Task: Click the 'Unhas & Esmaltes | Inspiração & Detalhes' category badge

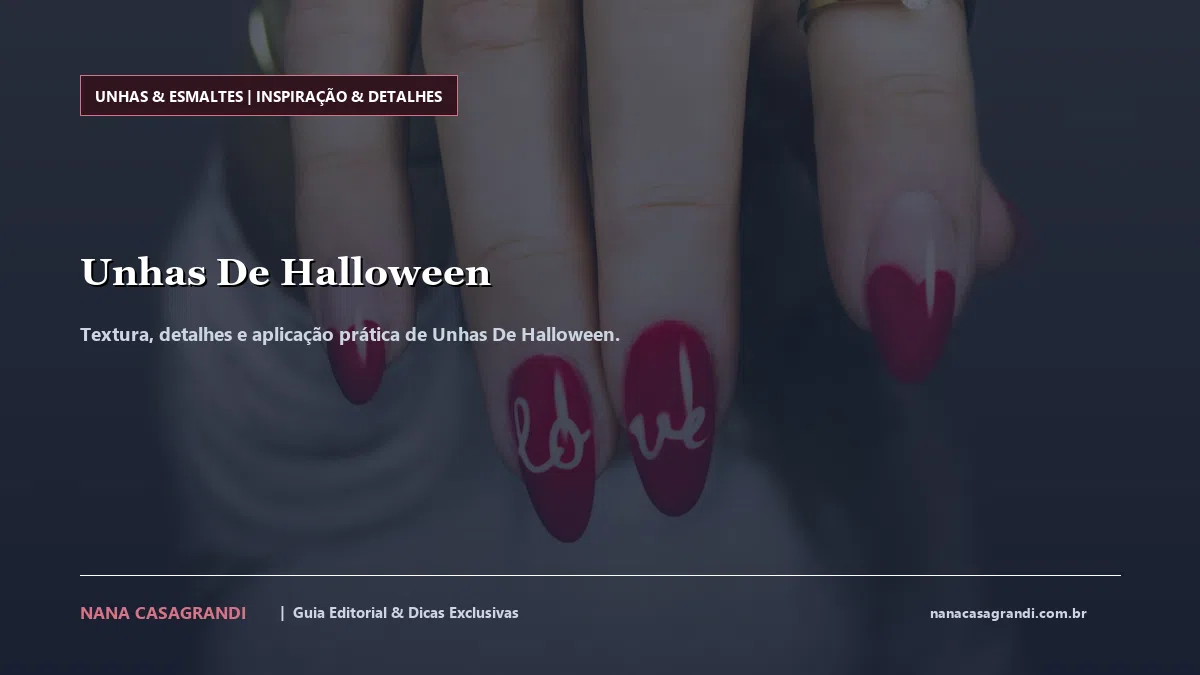Action: (x=269, y=96)
